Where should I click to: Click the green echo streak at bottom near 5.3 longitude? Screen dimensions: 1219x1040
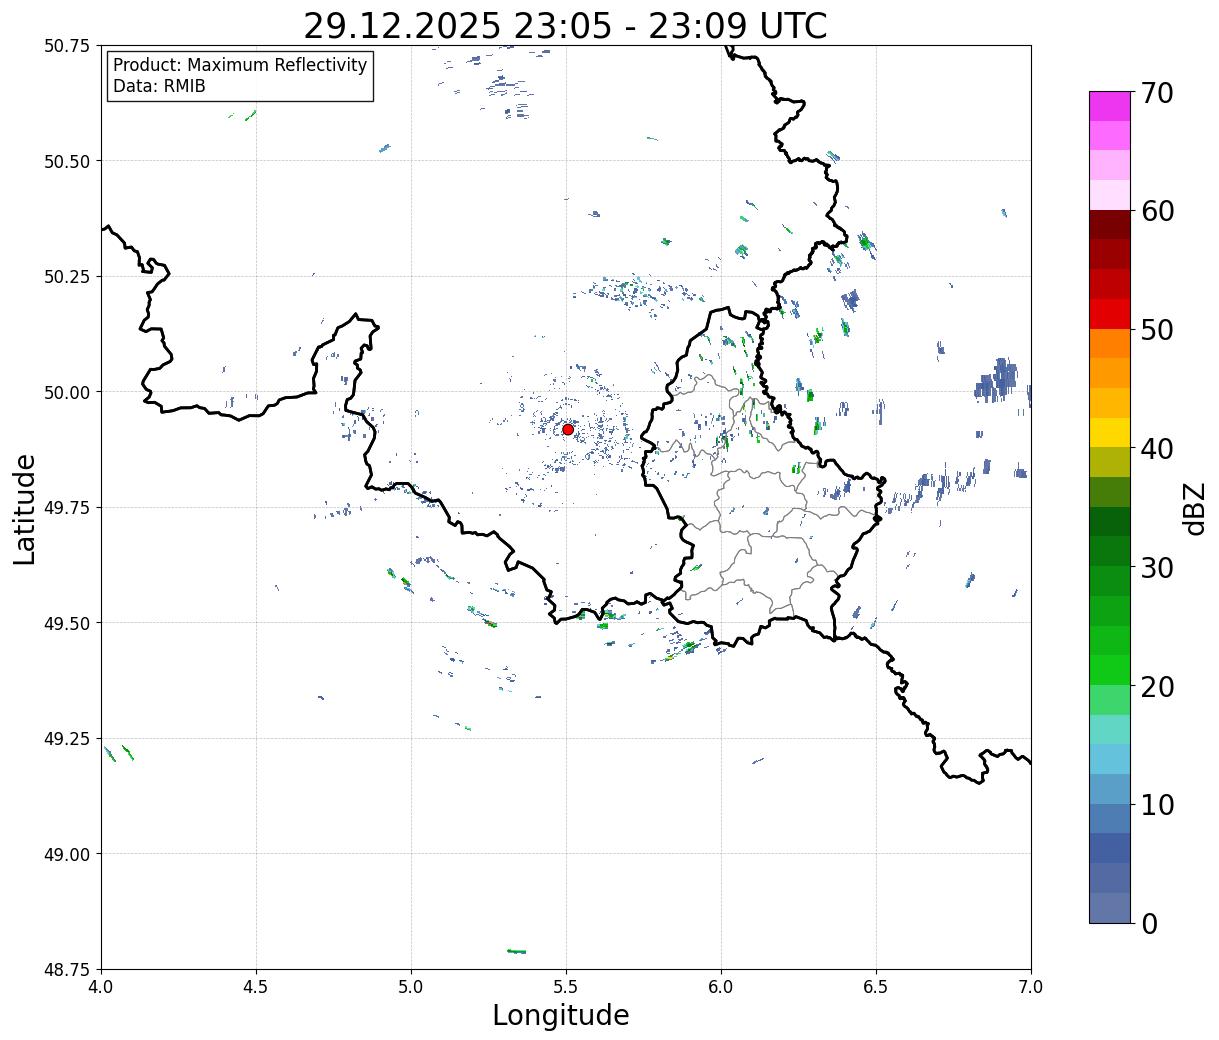coord(516,951)
